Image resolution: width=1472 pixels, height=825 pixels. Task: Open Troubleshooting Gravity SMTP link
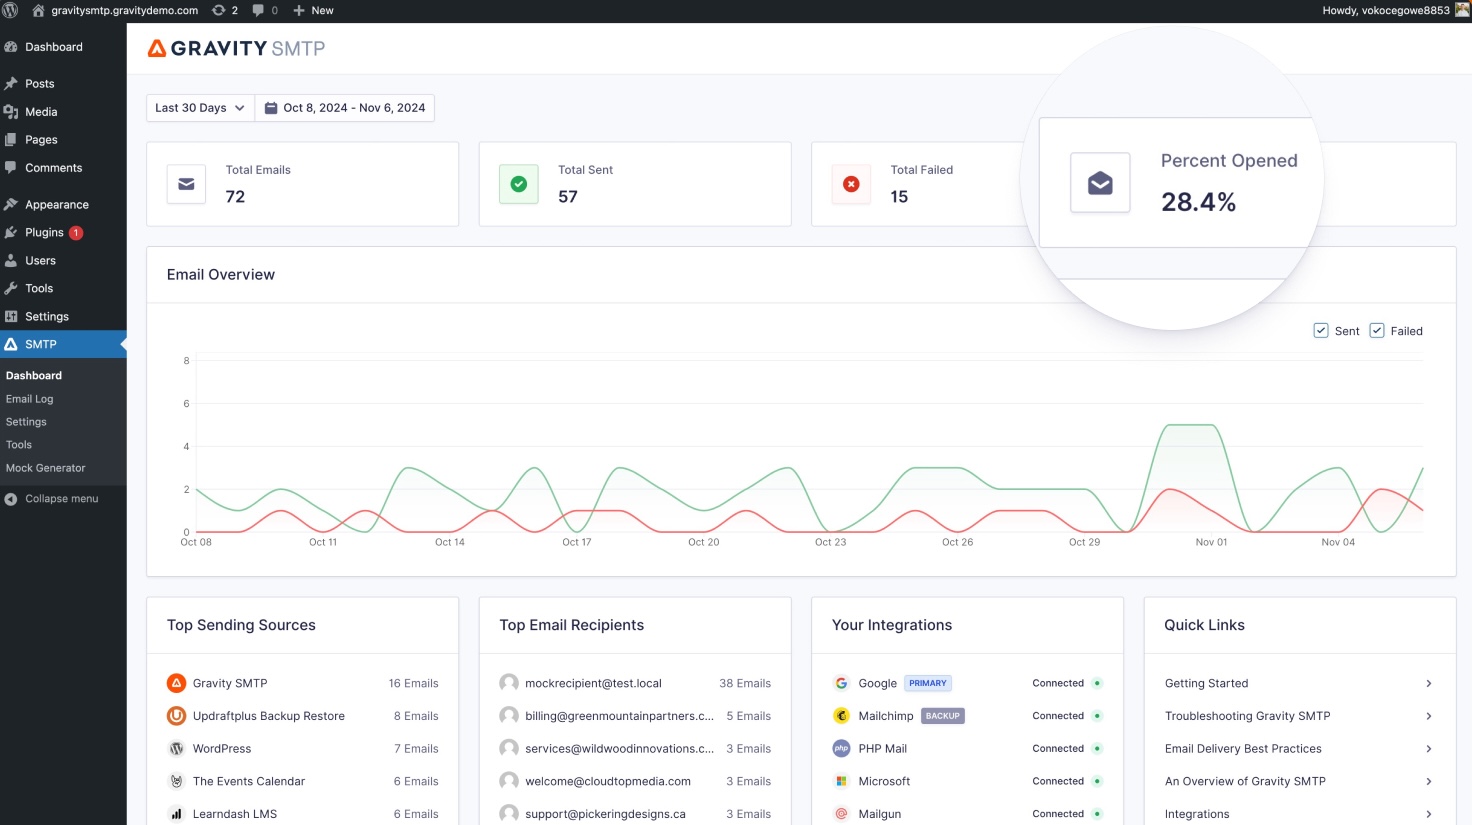[x=1248, y=716]
